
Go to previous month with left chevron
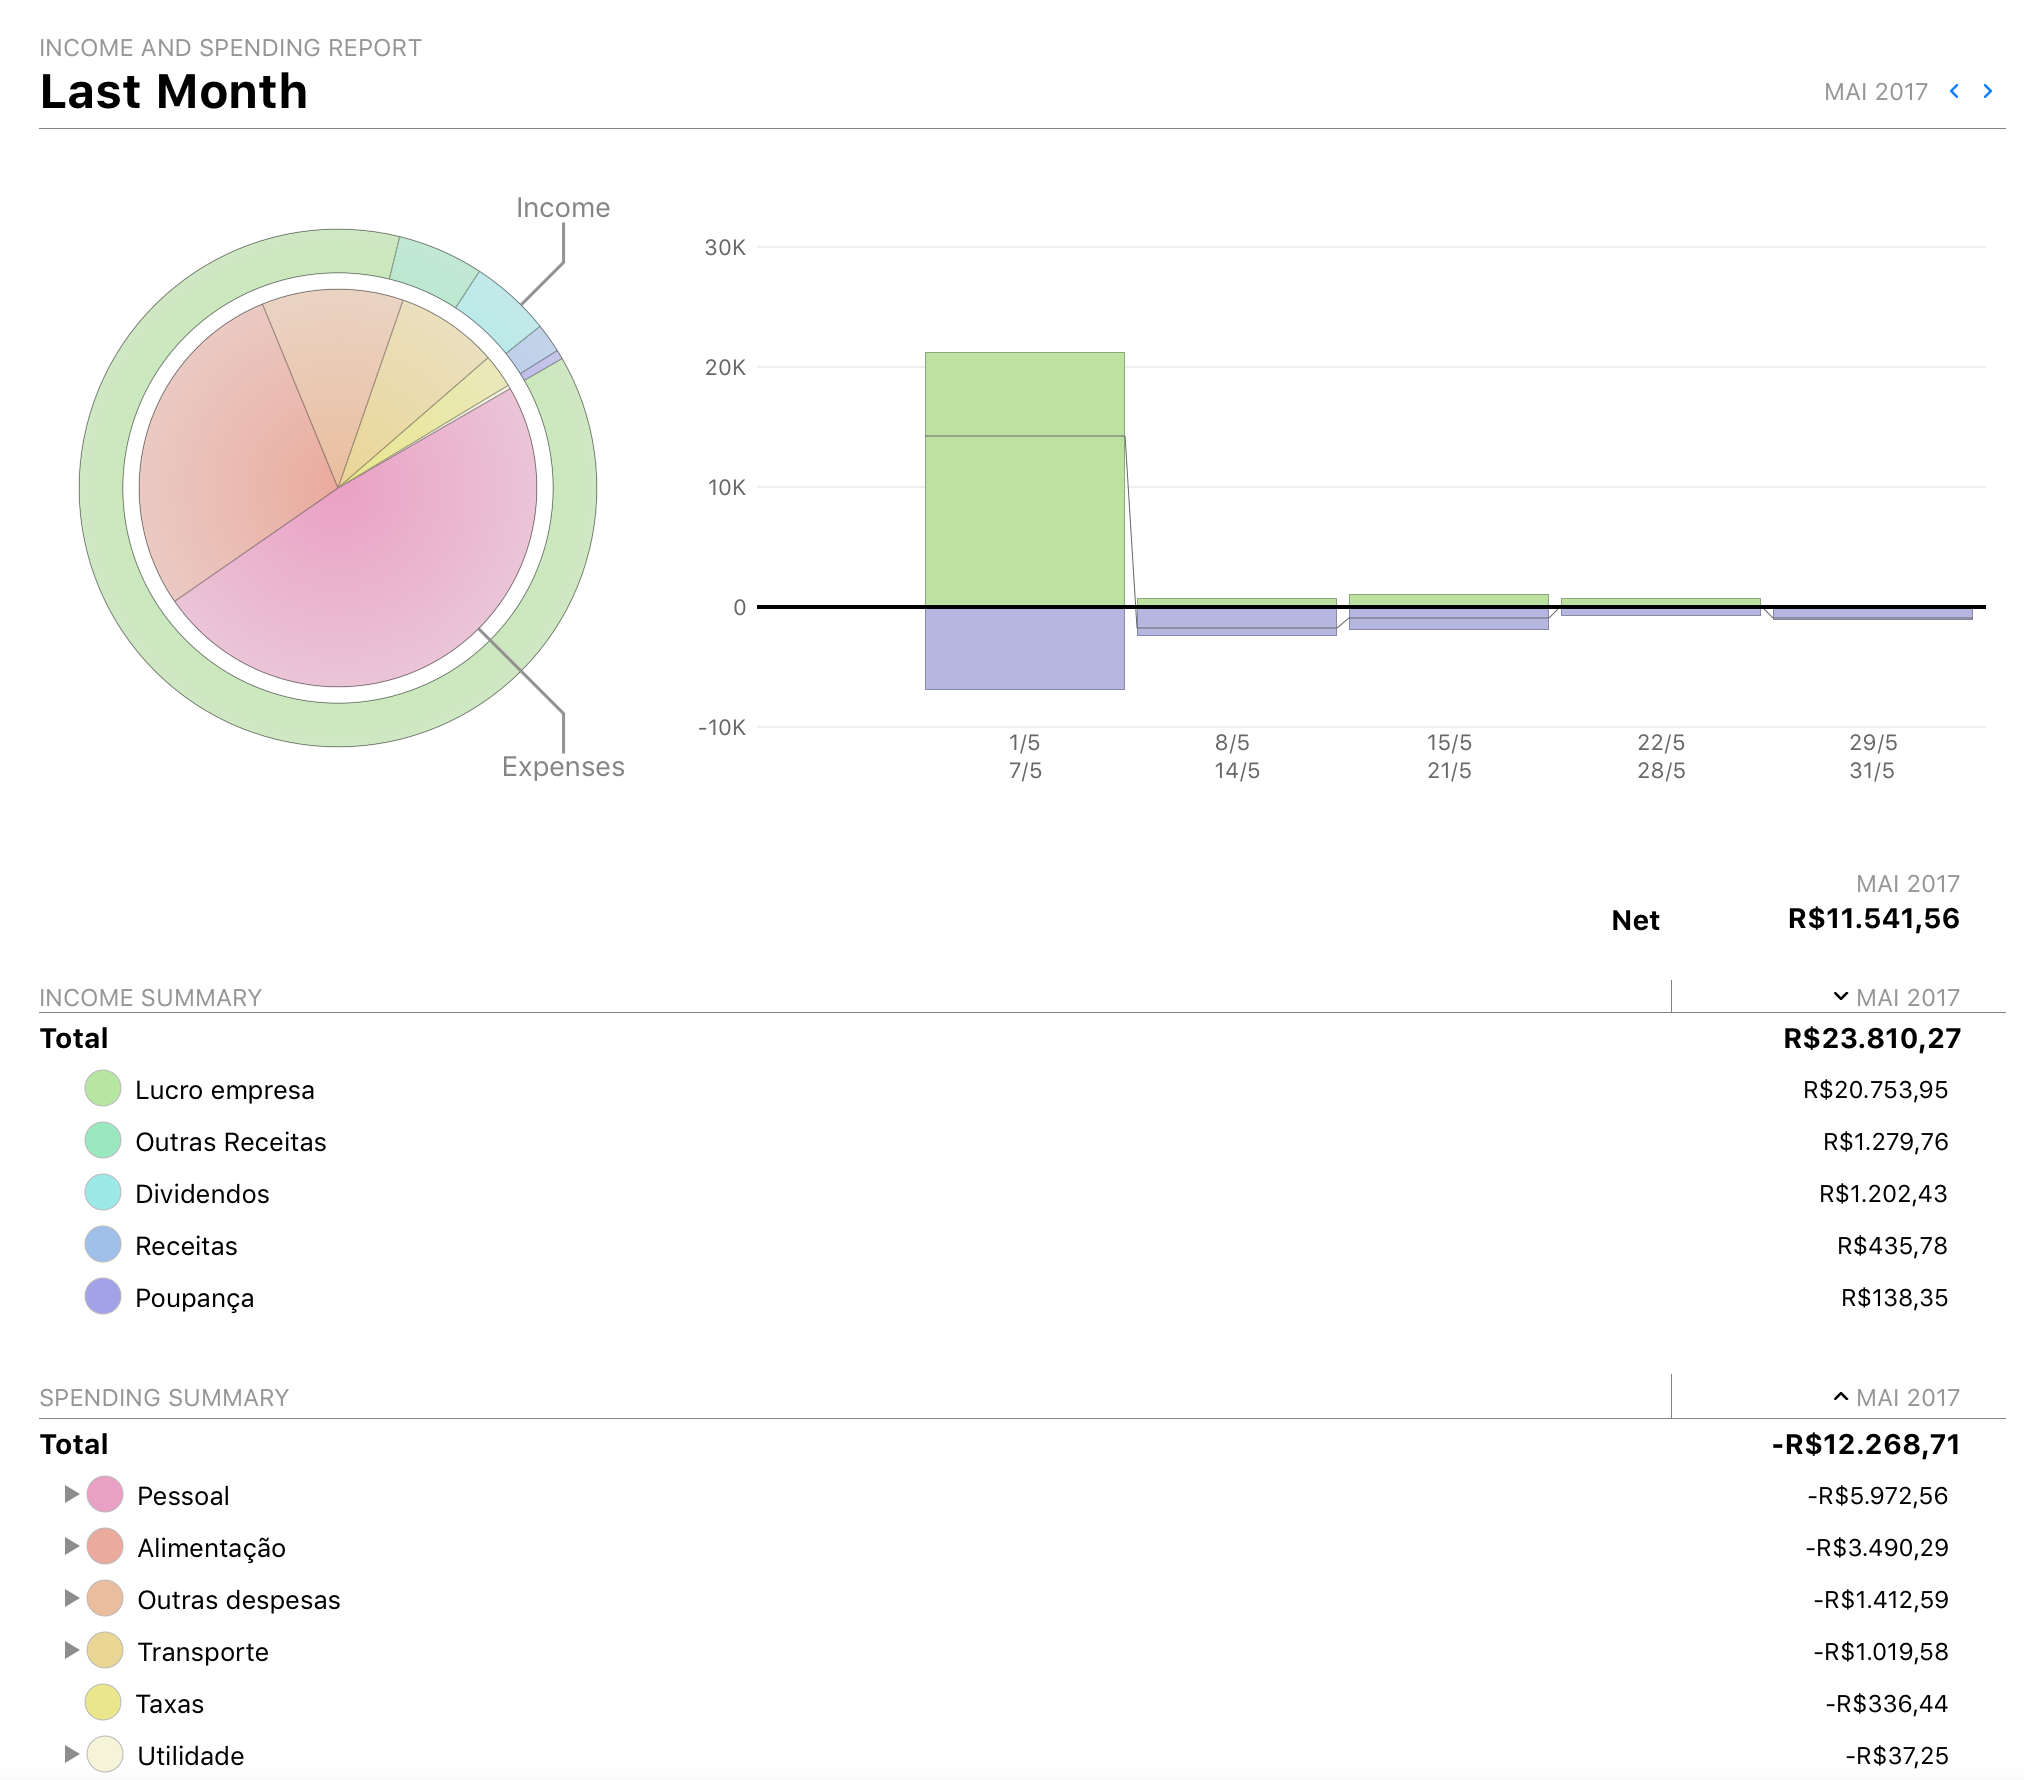point(1954,91)
